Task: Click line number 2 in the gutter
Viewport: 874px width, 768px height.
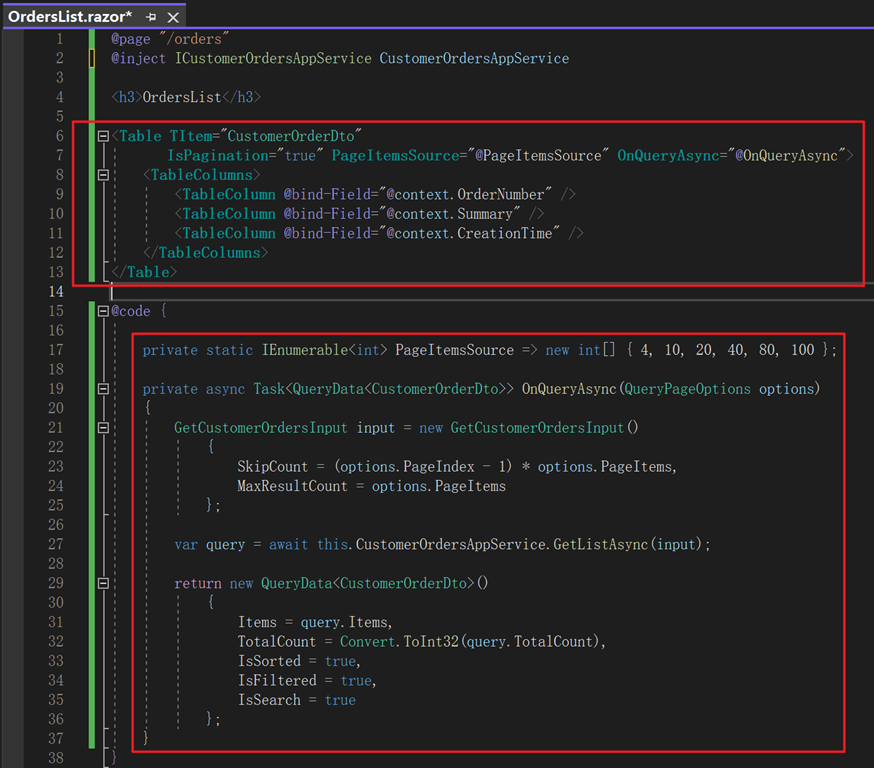Action: (x=60, y=59)
